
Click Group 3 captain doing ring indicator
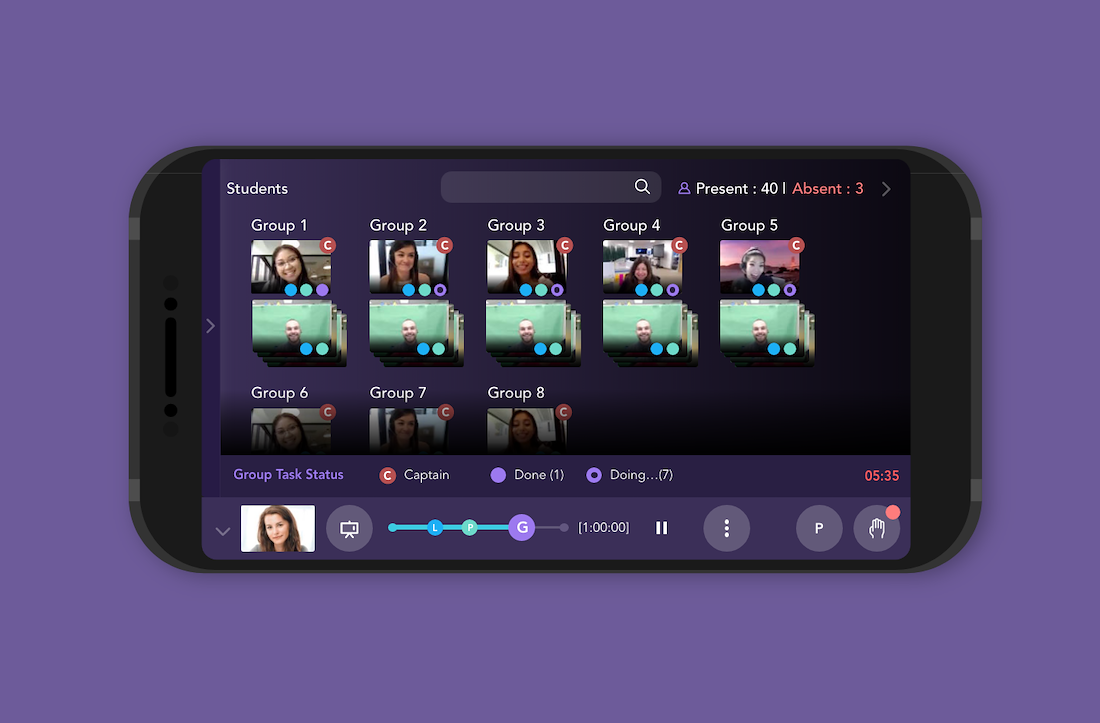(557, 290)
